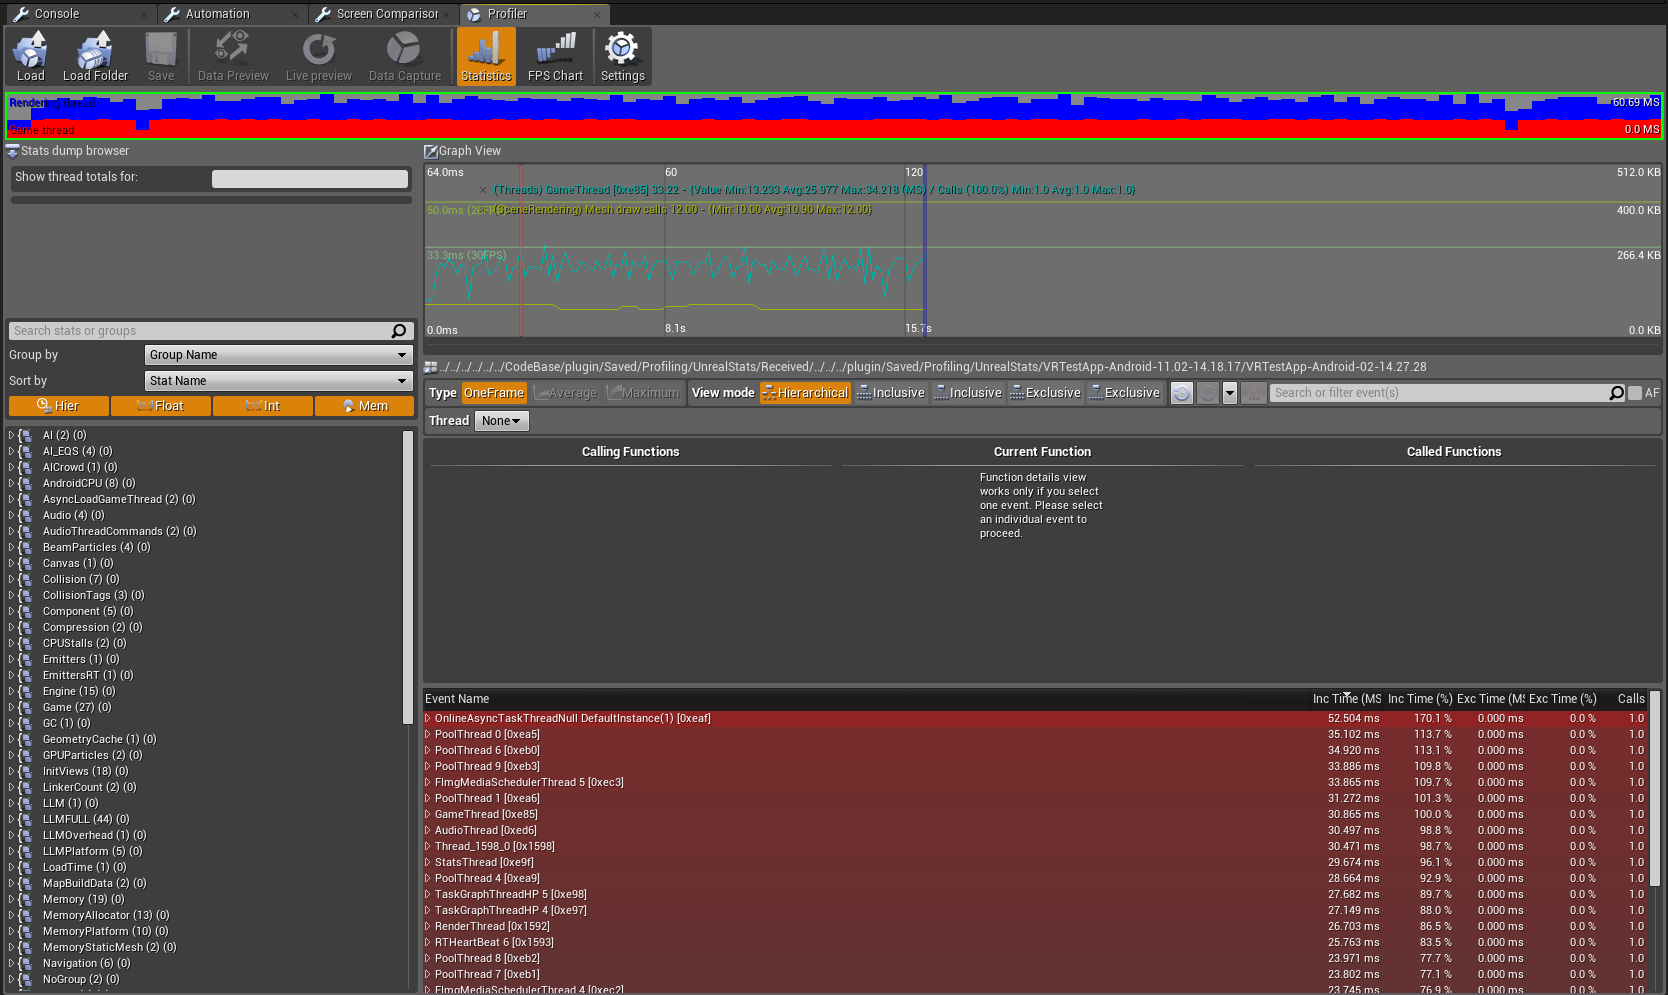Close the Console tab
The height and width of the screenshot is (995, 1668).
pyautogui.click(x=145, y=14)
